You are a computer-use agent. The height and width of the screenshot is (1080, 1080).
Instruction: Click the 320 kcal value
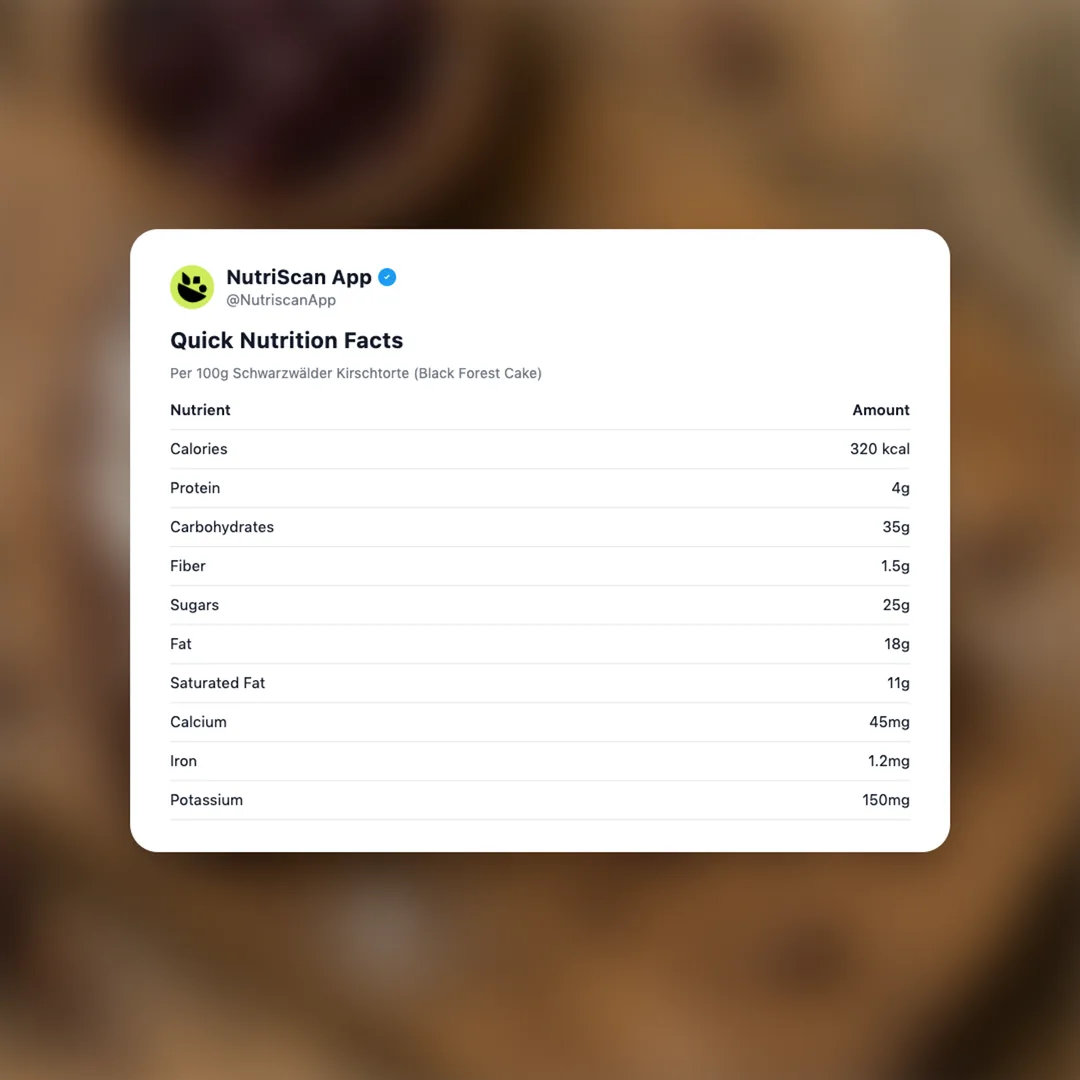click(x=879, y=449)
